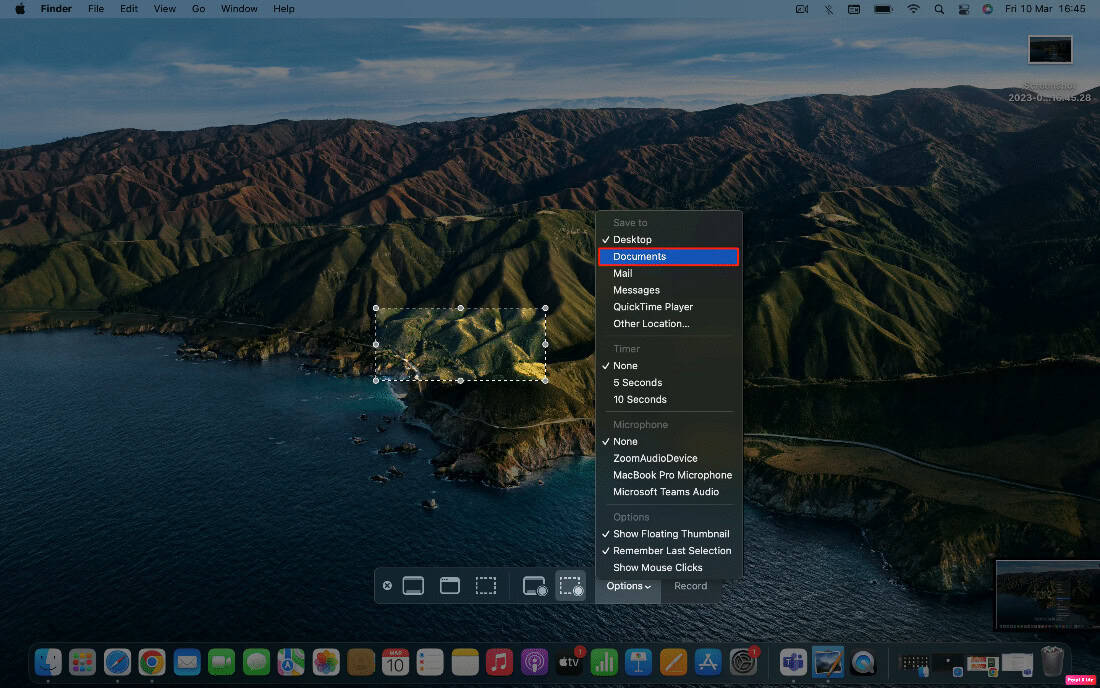1100x688 pixels.
Task: Open Notes in the Dock
Action: click(464, 661)
